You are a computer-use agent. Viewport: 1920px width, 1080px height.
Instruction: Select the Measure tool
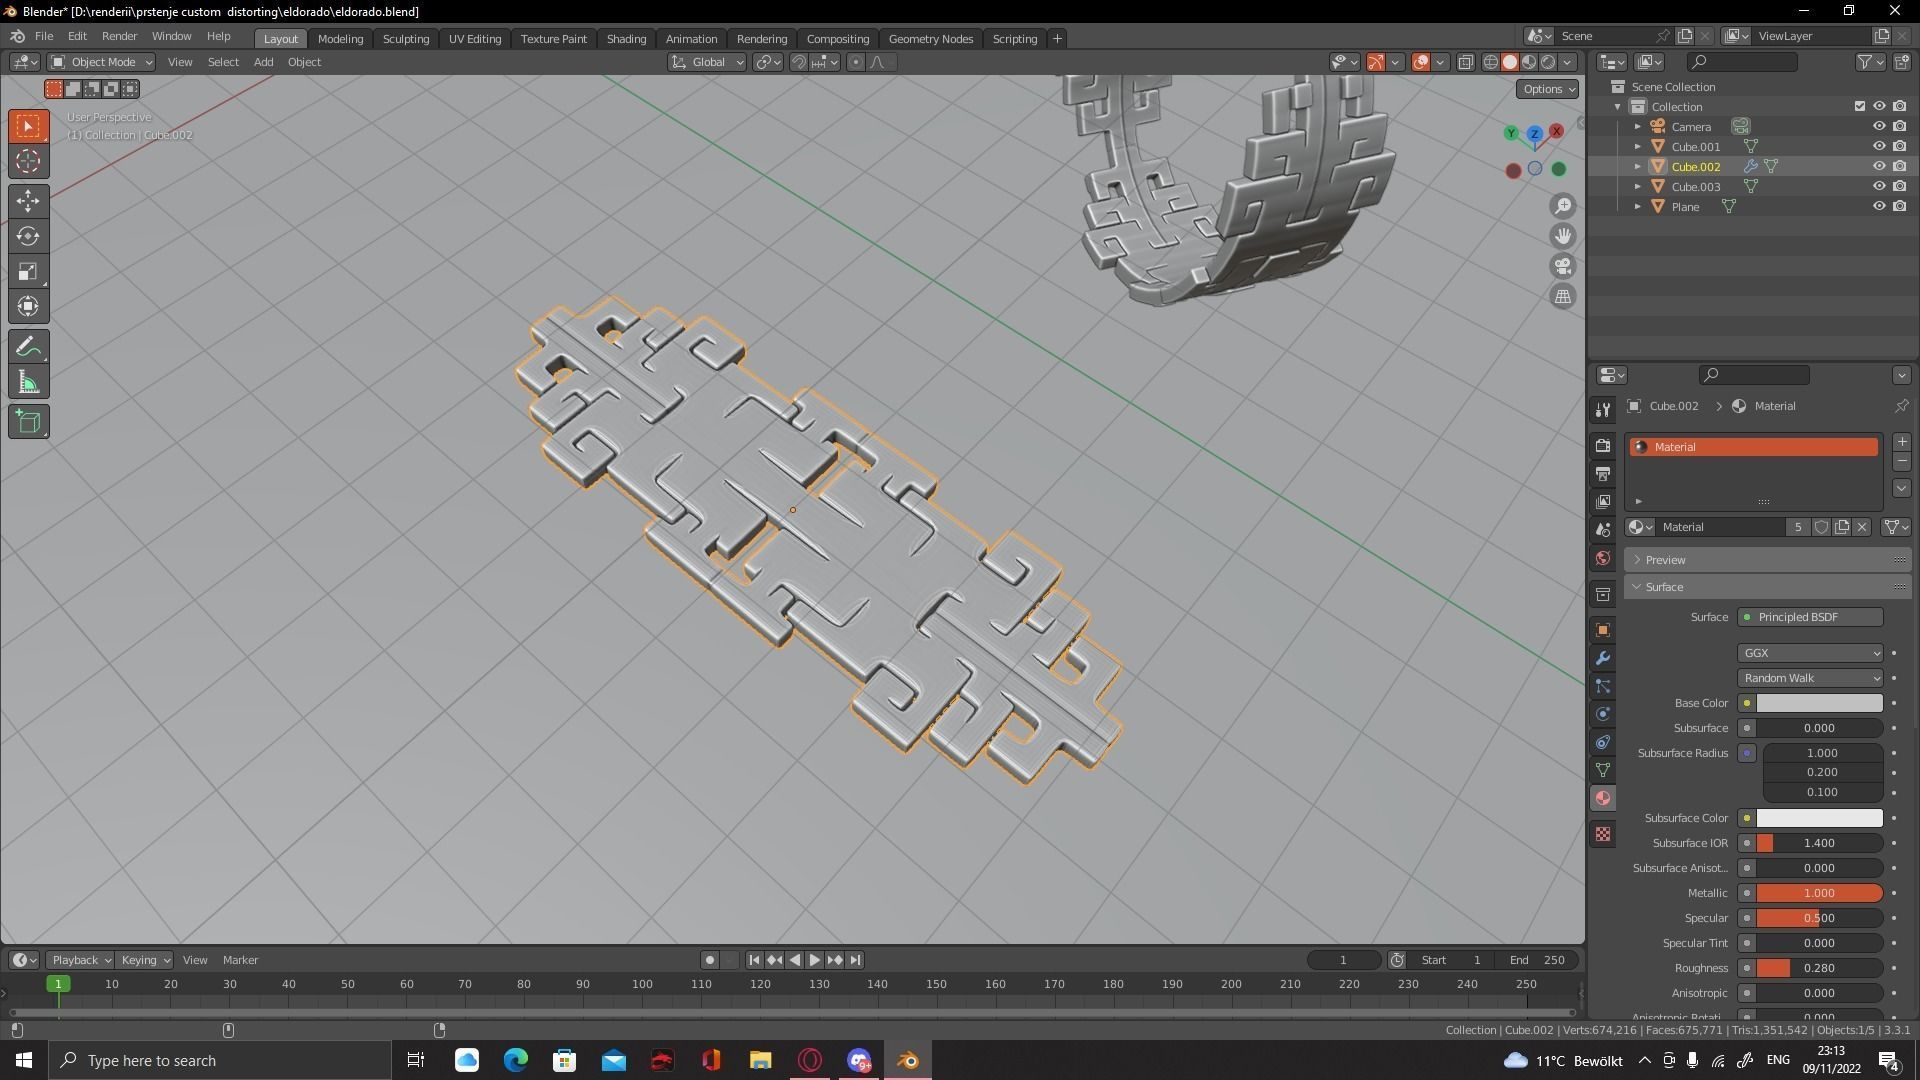28,383
